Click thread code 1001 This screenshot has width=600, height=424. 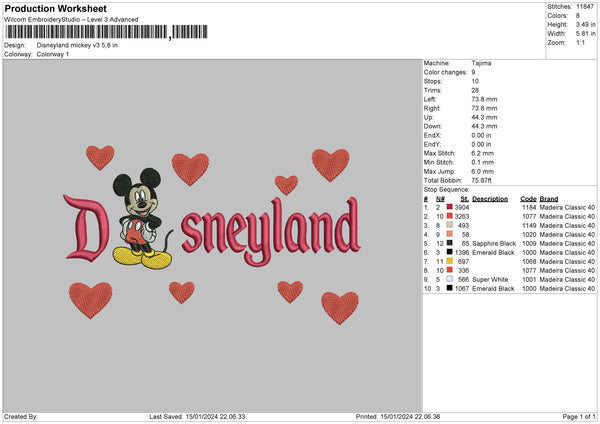coord(529,279)
